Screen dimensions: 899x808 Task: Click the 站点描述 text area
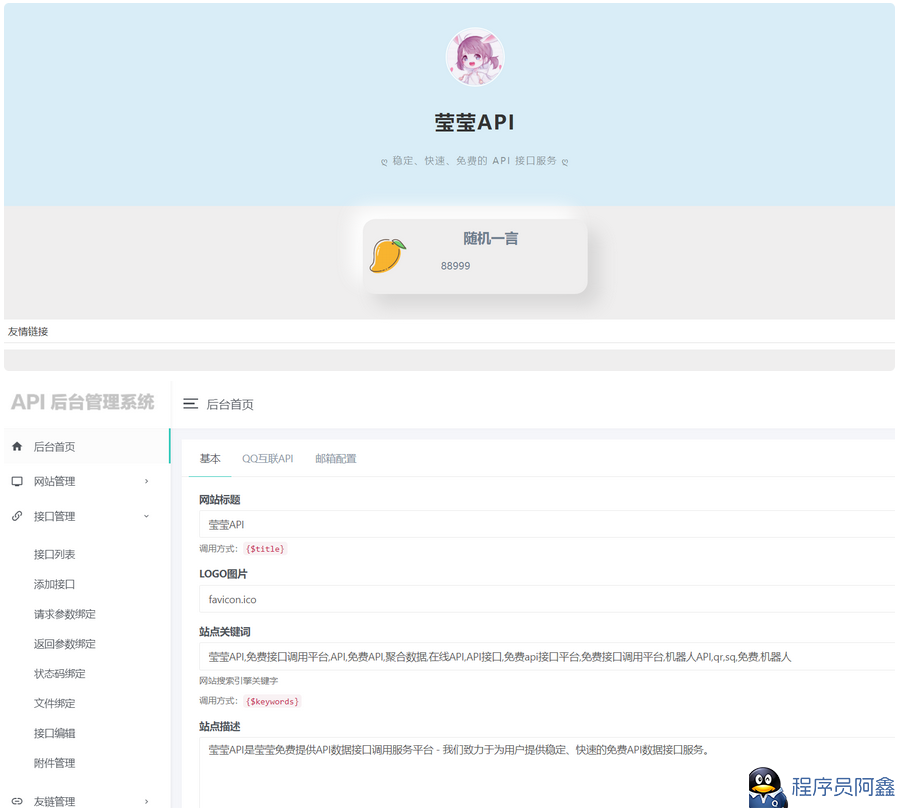point(547,772)
